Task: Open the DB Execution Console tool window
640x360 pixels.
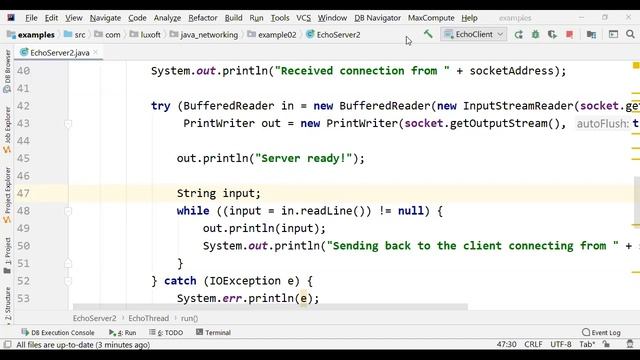Action: [58, 333]
